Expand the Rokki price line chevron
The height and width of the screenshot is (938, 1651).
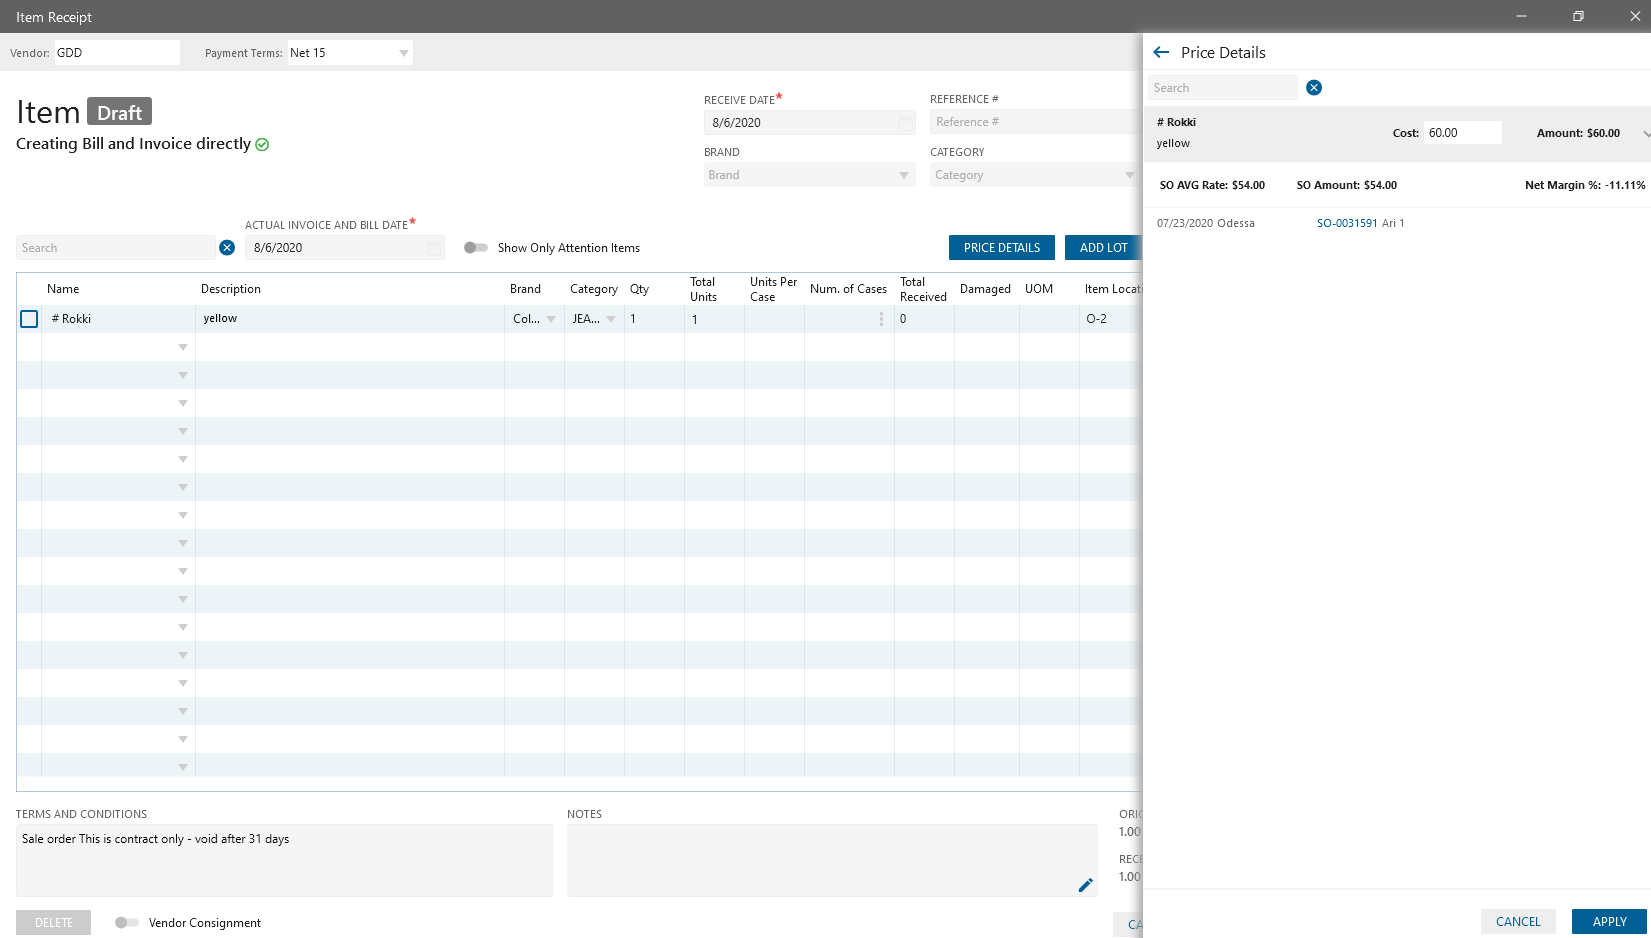tap(1646, 133)
